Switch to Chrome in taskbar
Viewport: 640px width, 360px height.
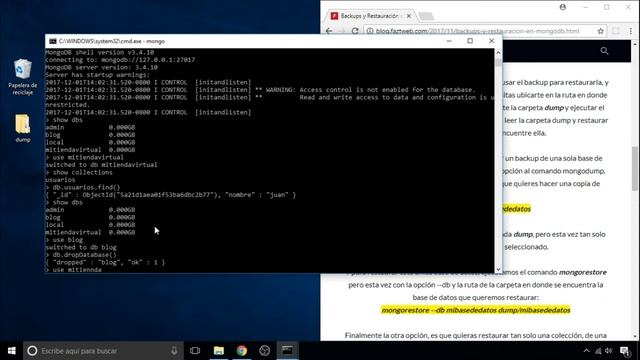click(x=242, y=351)
